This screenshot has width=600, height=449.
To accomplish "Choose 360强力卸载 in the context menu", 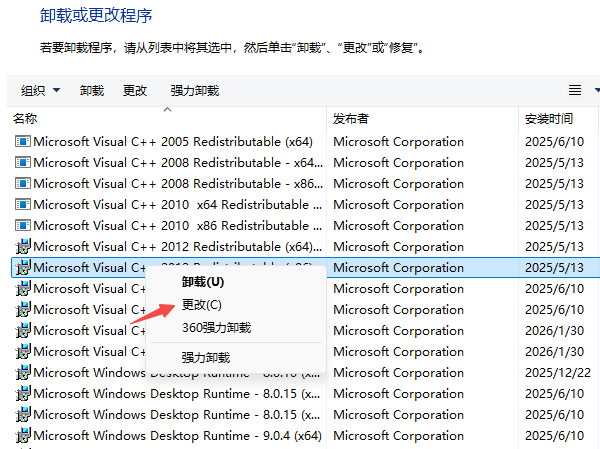I will pos(217,328).
